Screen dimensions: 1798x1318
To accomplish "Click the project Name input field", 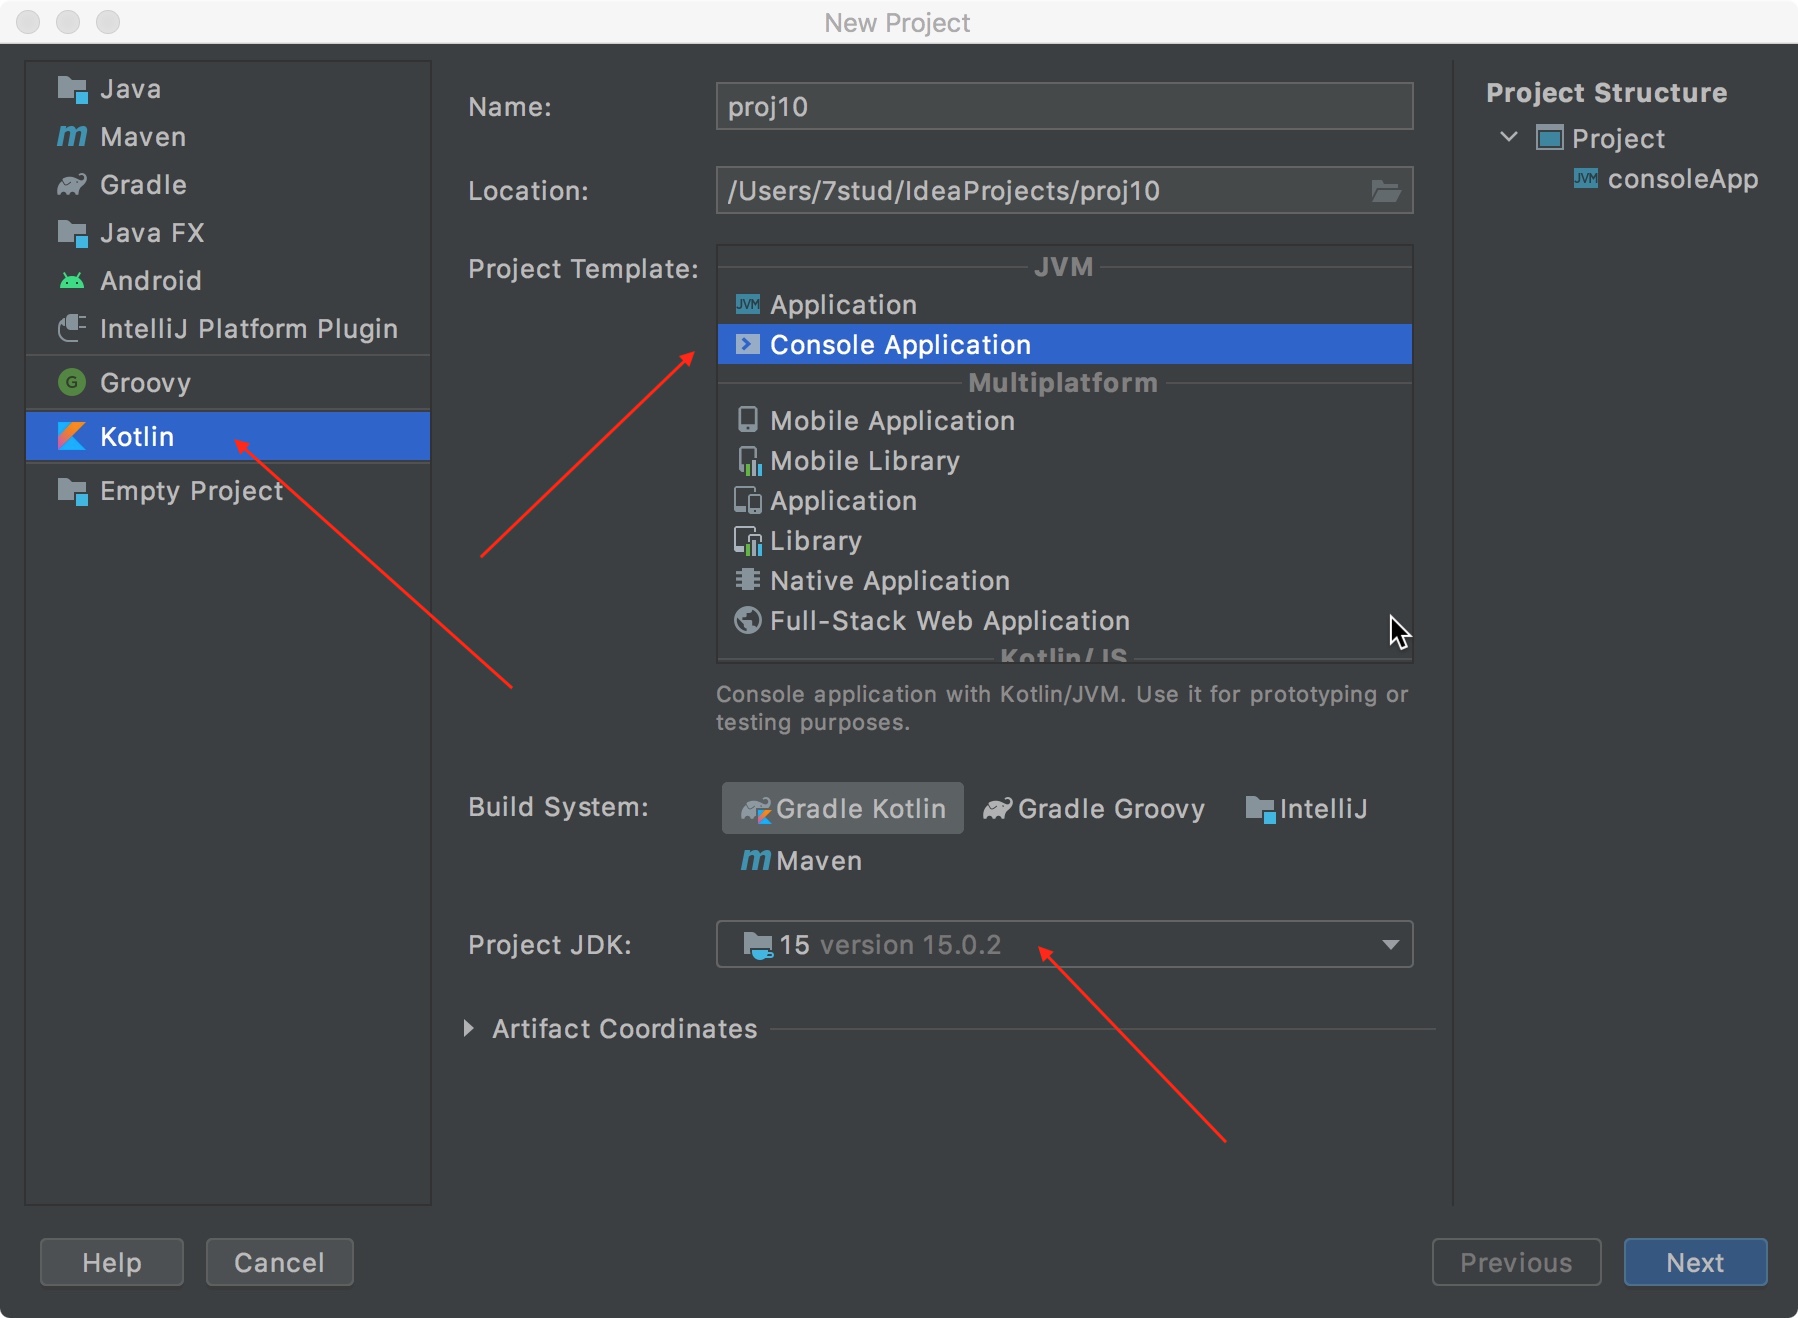I will [1064, 107].
